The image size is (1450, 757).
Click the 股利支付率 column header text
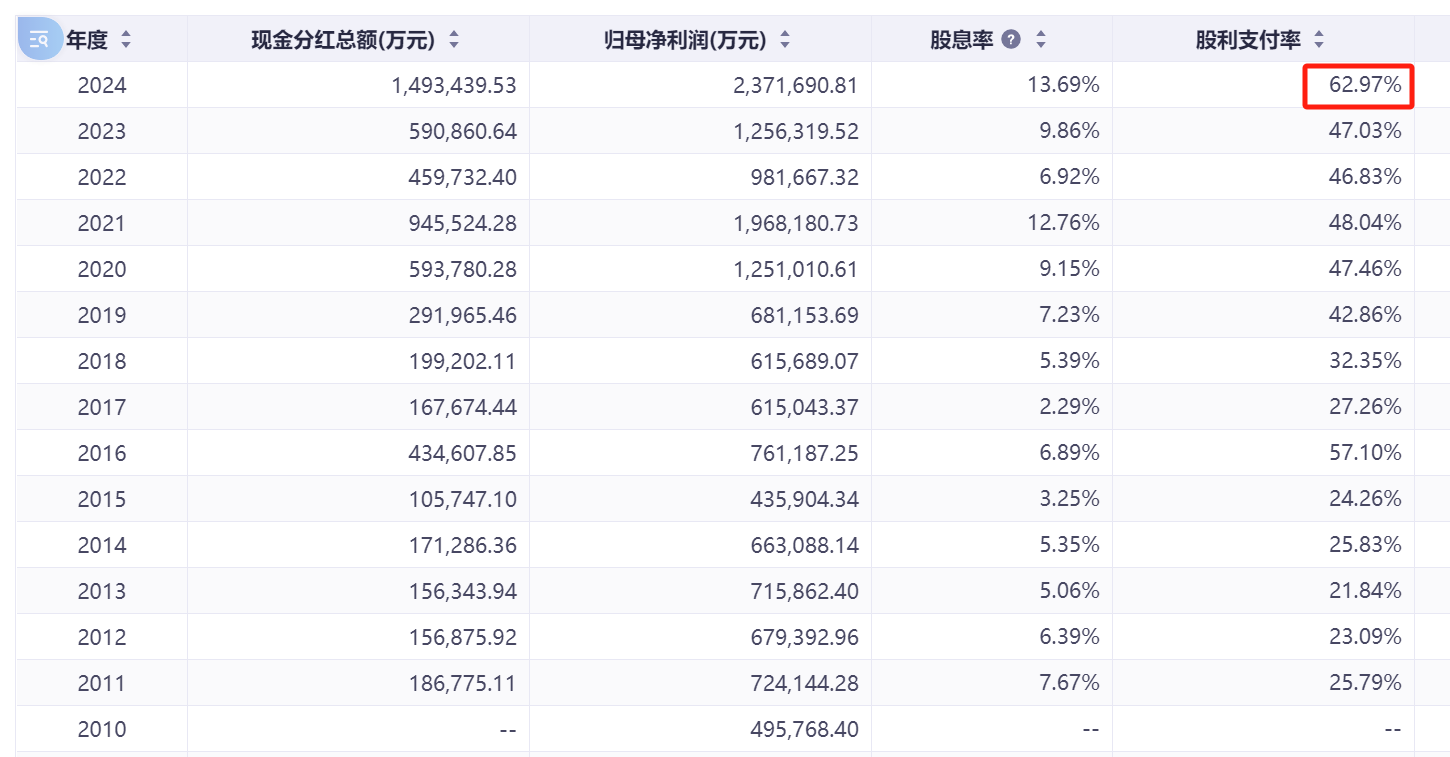[1248, 40]
